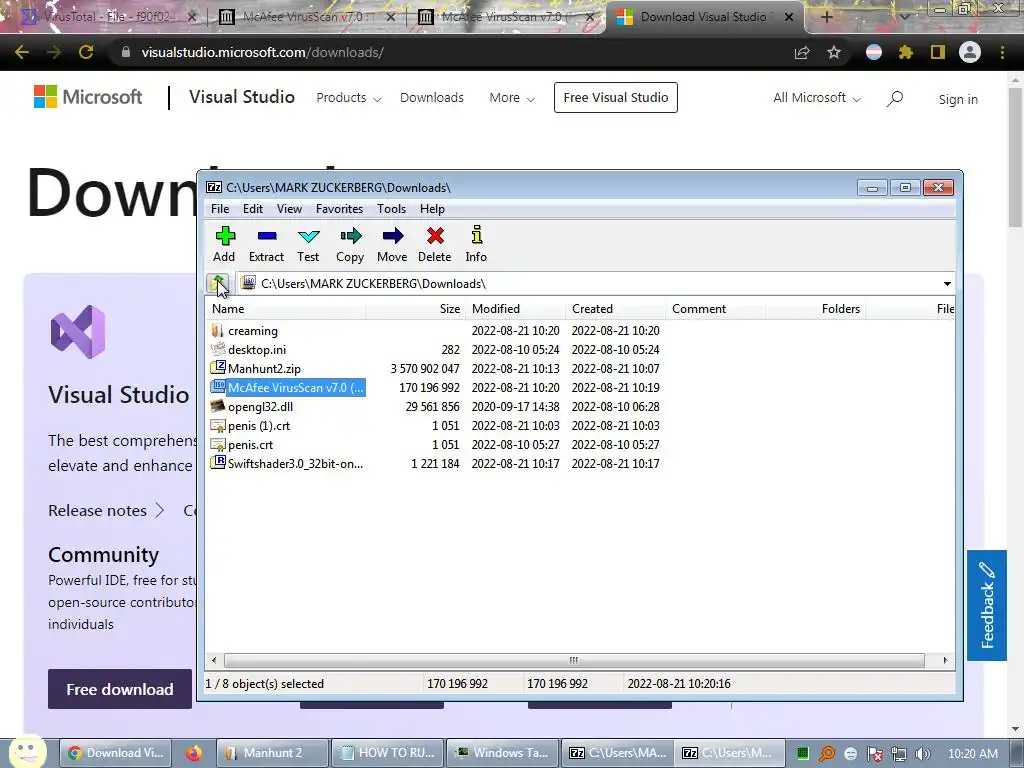Sort by the Created column header
Viewport: 1024px width, 768px height.
(615, 309)
